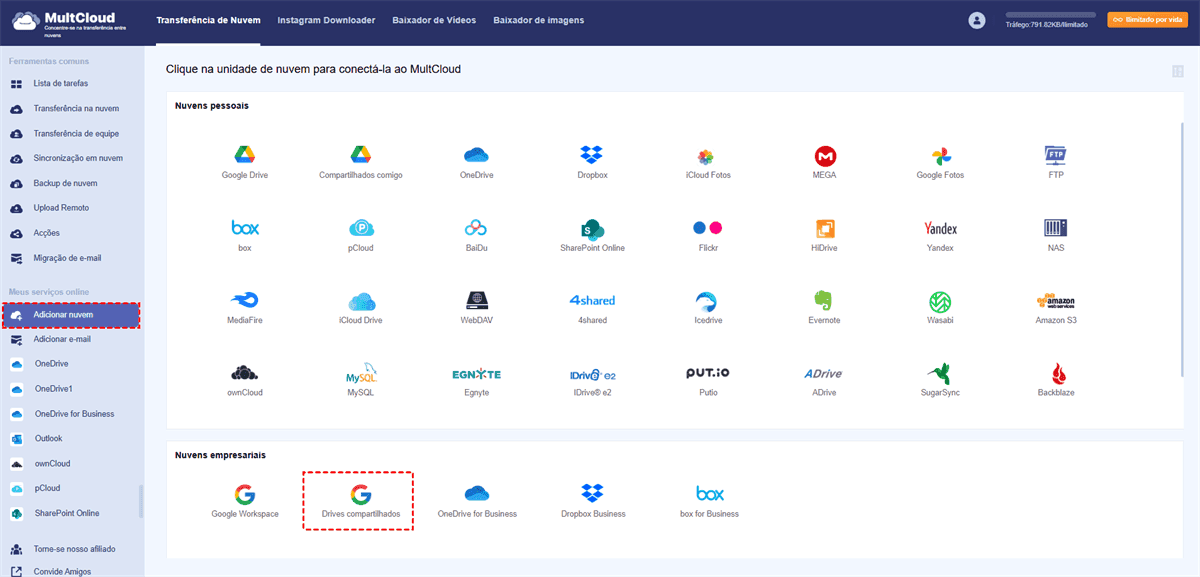The image size is (1200, 577).
Task: Open Tome-se nosso afiliado link
Action: click(x=74, y=549)
